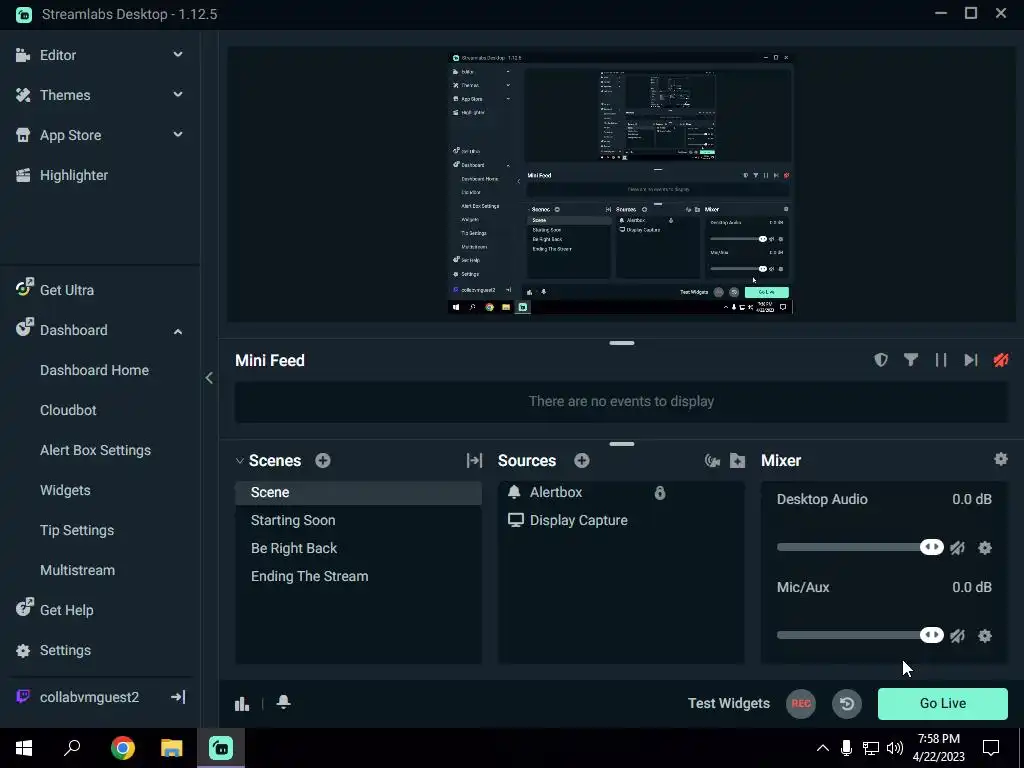Screen dimensions: 1024x768
Task: Open performance stats bar chart icon
Action: 242,703
